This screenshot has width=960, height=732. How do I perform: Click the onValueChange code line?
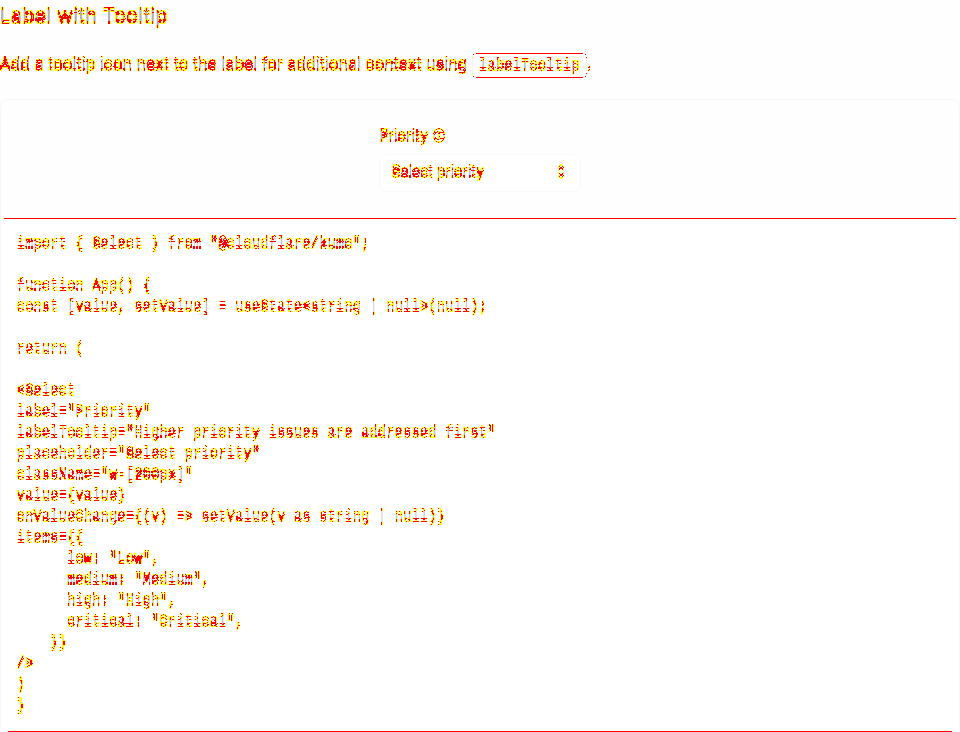pyautogui.click(x=230, y=516)
